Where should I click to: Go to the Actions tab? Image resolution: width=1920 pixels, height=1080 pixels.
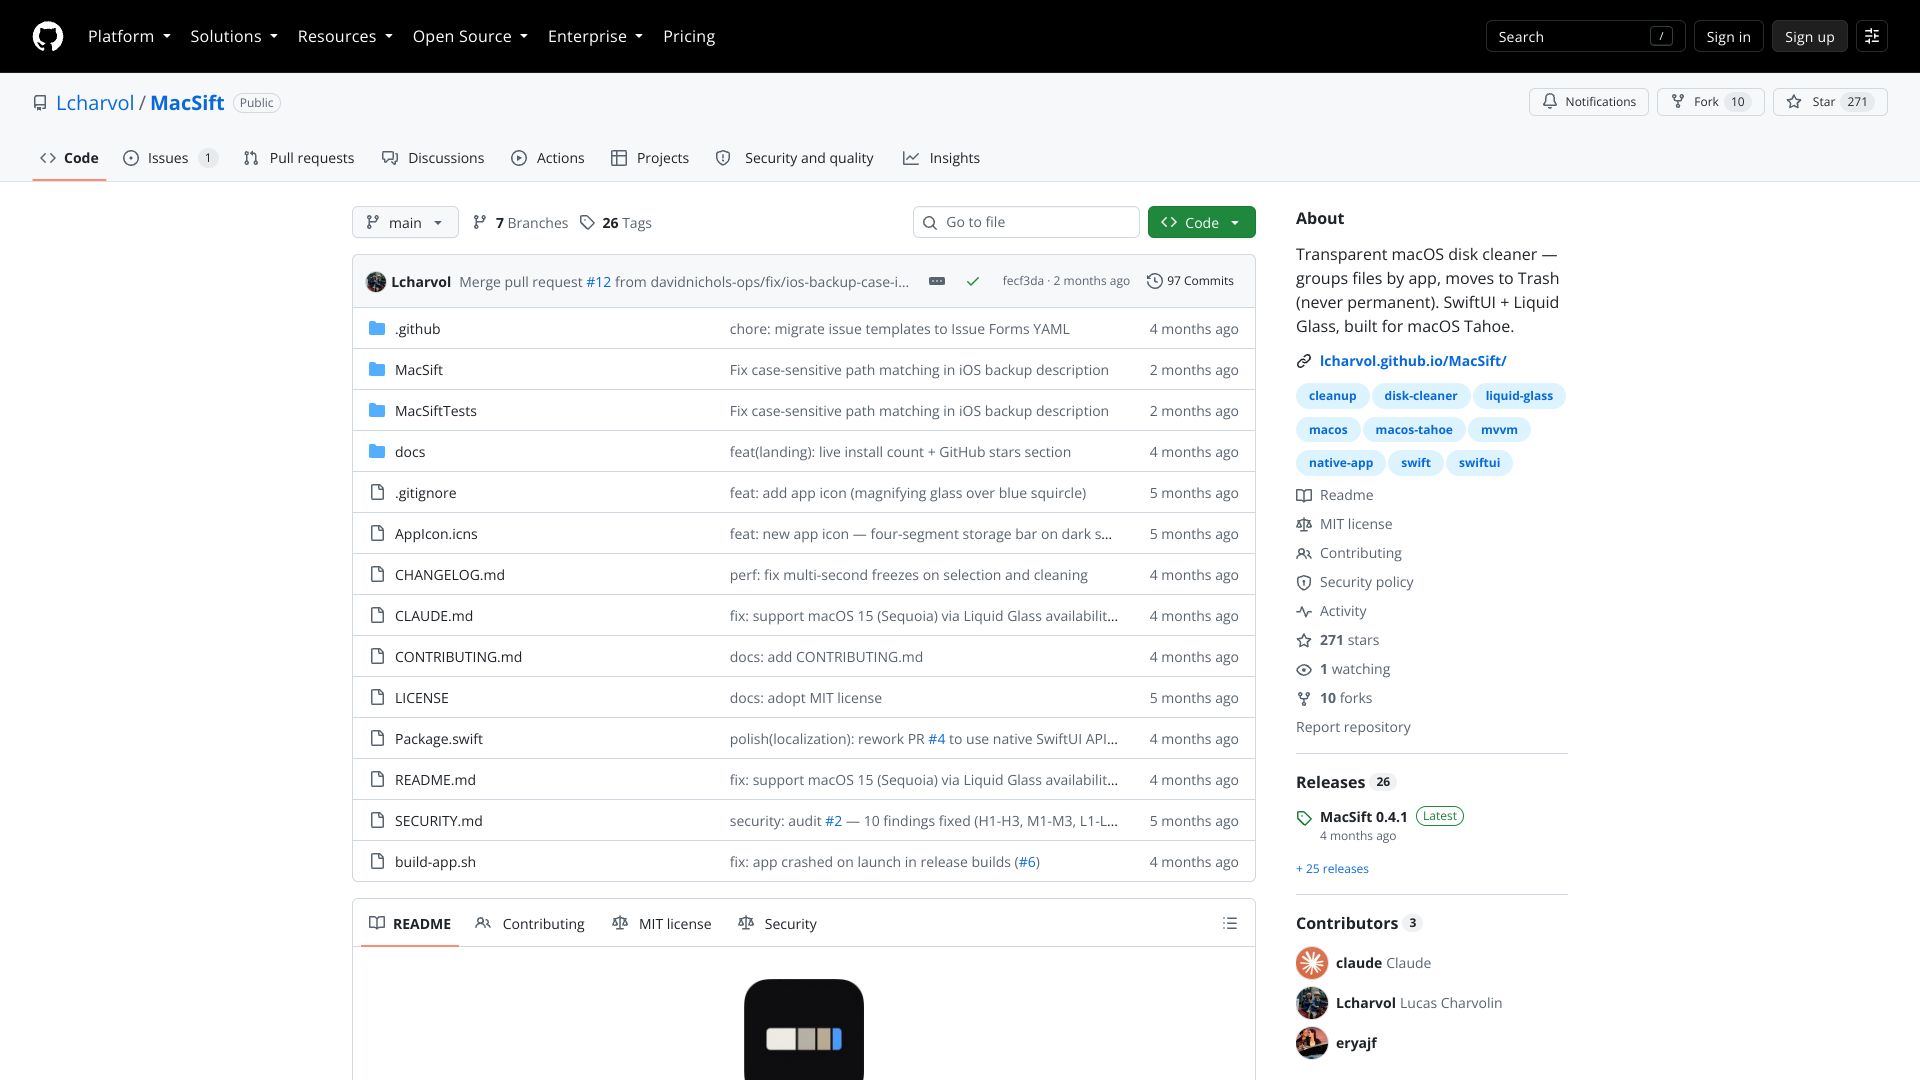coord(547,158)
